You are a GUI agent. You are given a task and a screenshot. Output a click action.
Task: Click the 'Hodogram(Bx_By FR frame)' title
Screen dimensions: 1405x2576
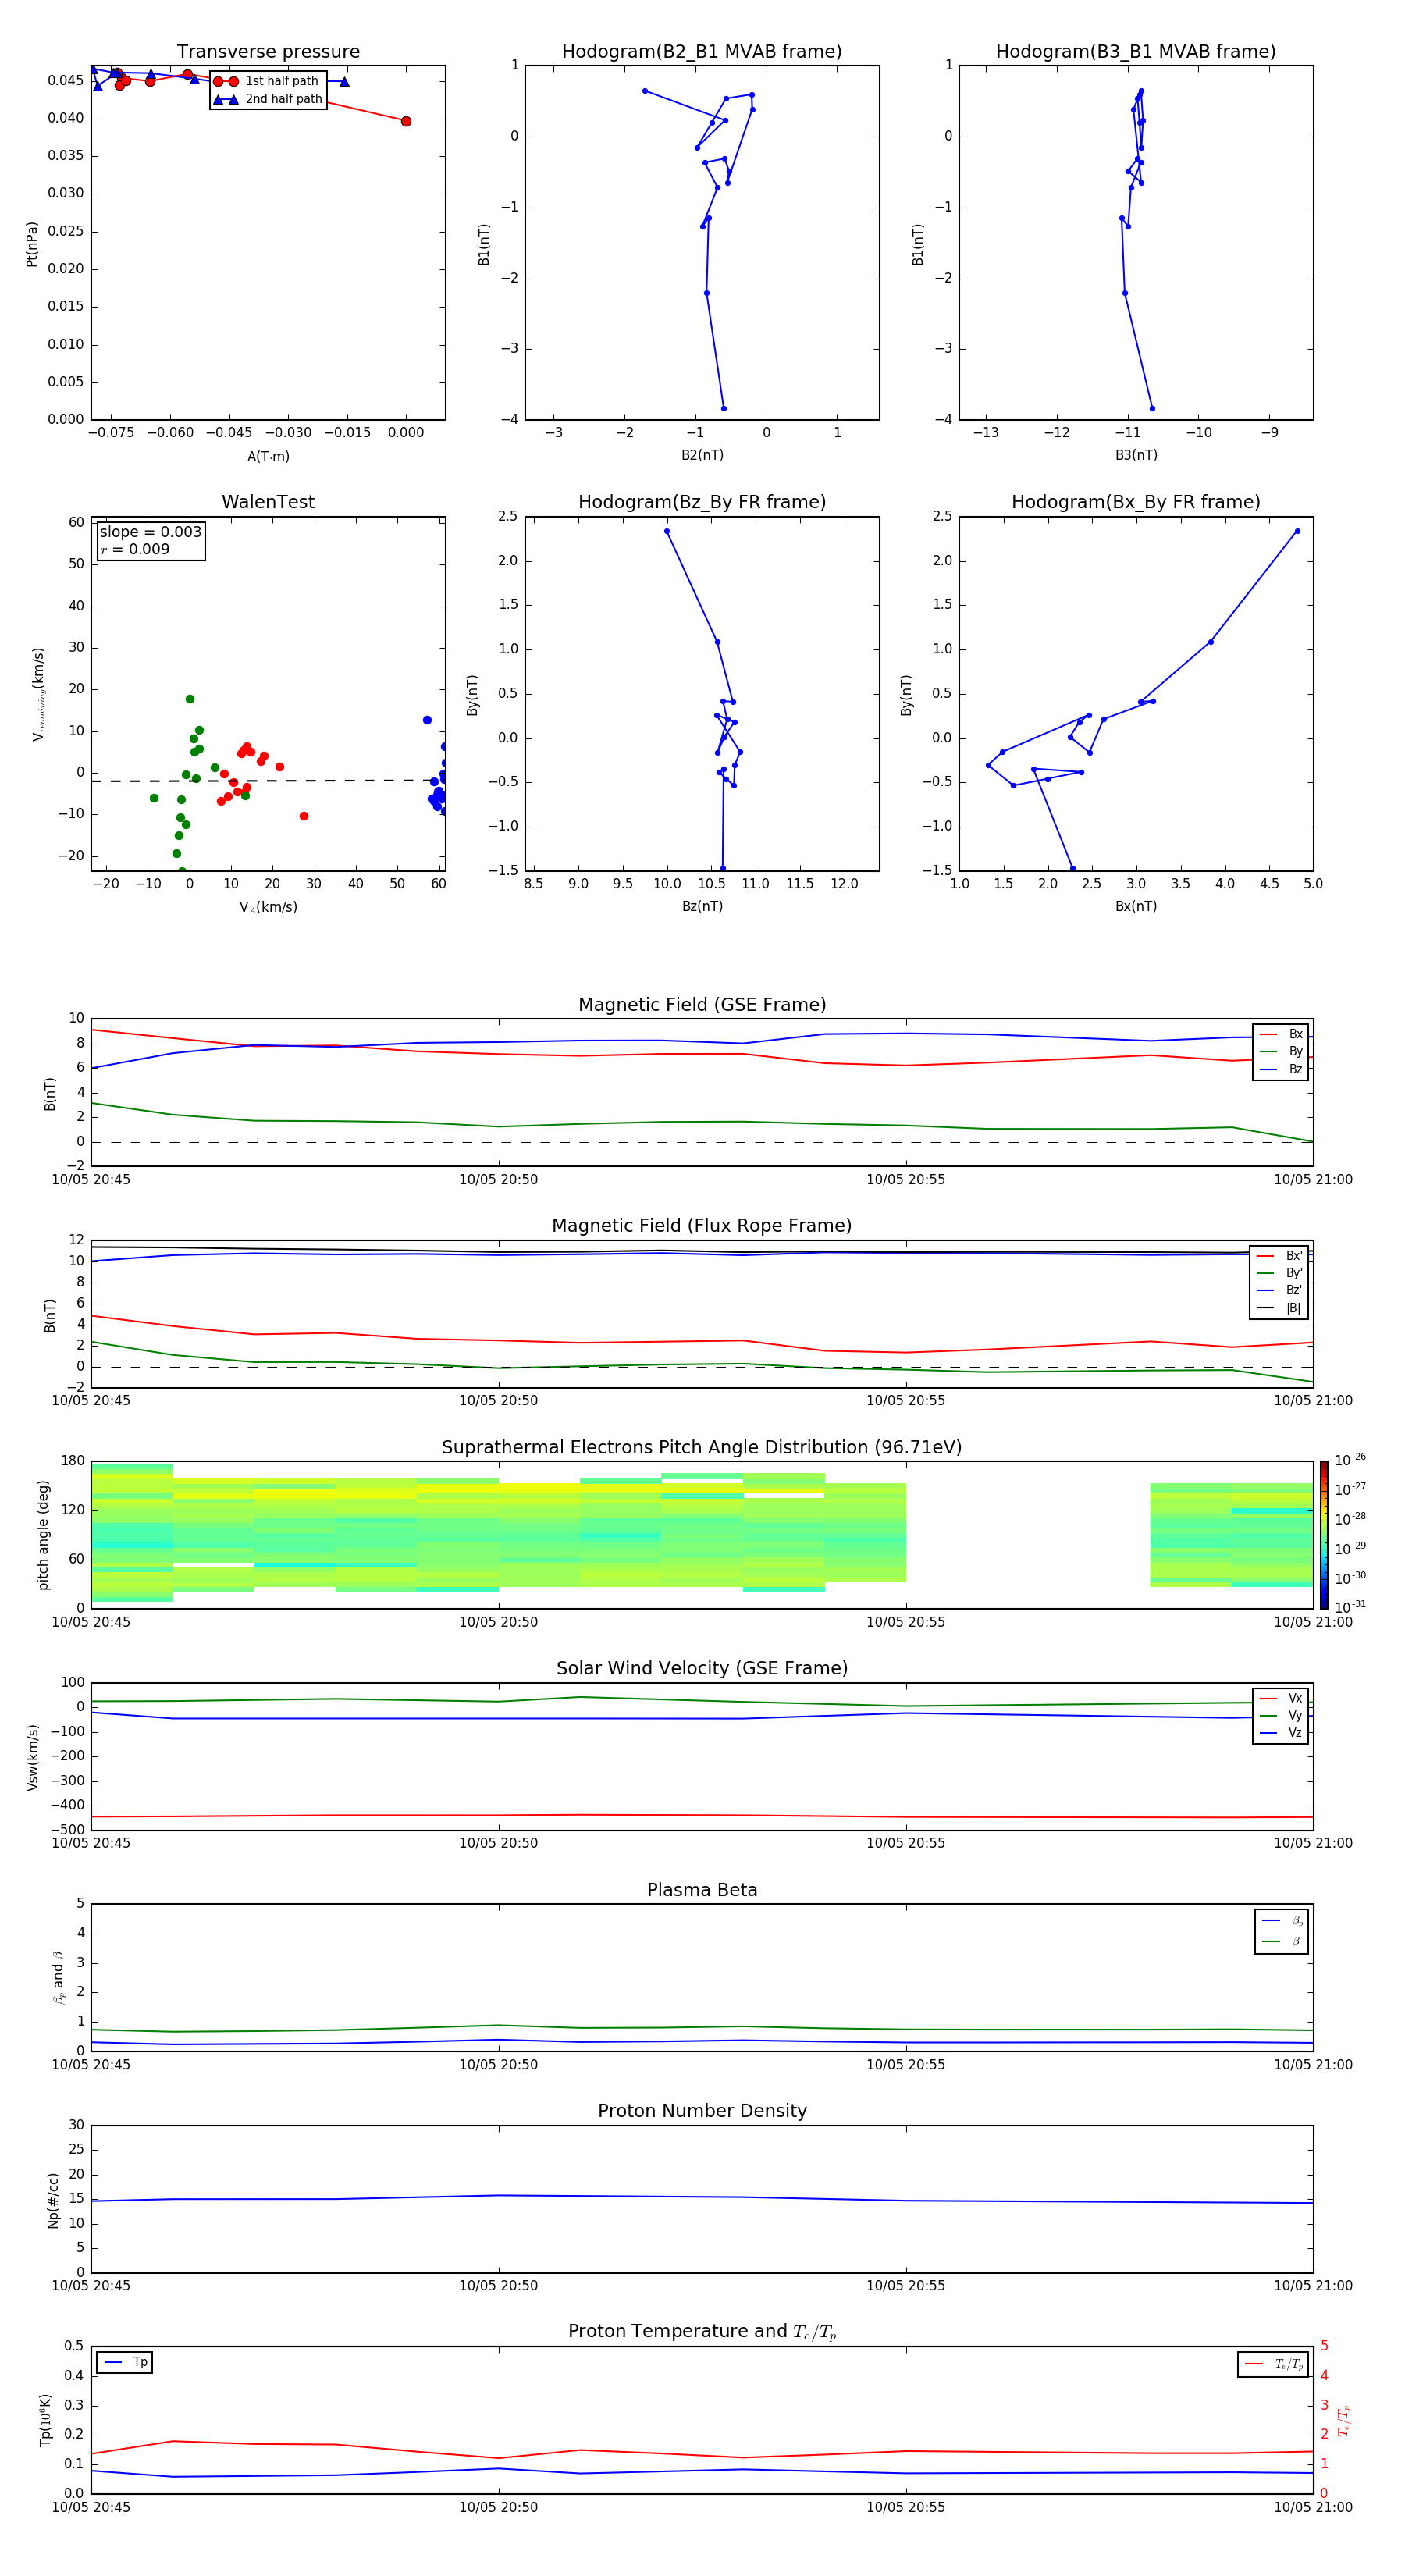(x=1136, y=502)
